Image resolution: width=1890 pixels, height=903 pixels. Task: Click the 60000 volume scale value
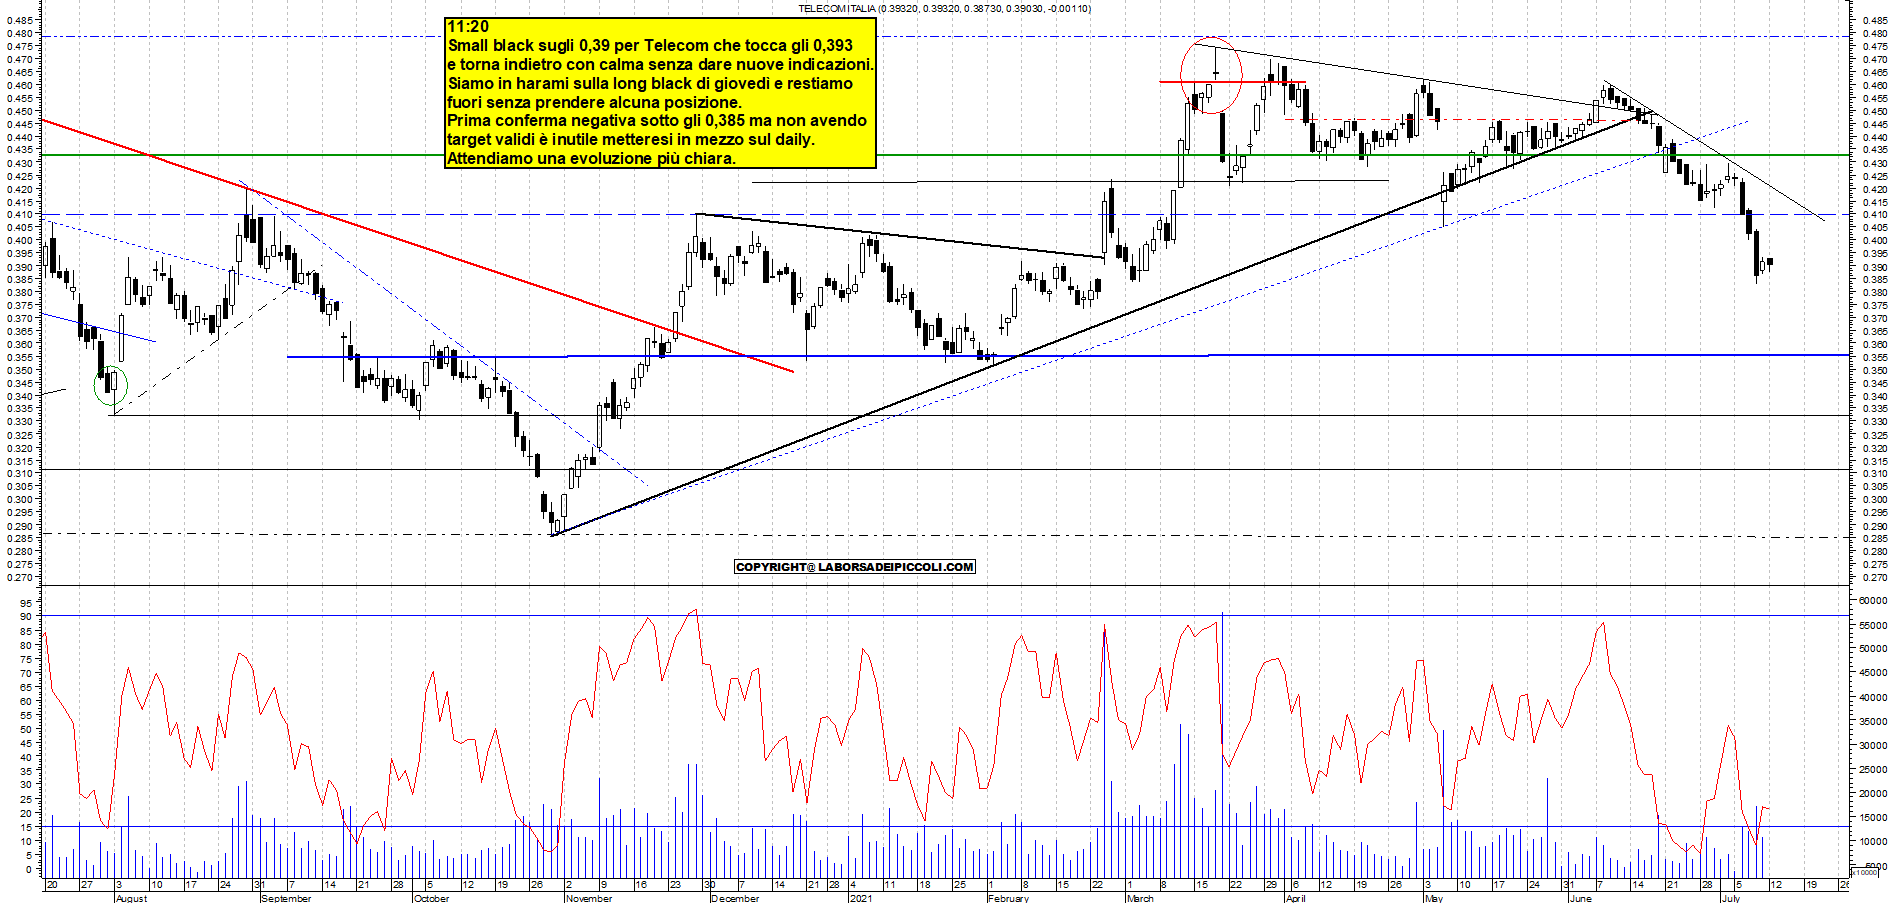point(1873,600)
